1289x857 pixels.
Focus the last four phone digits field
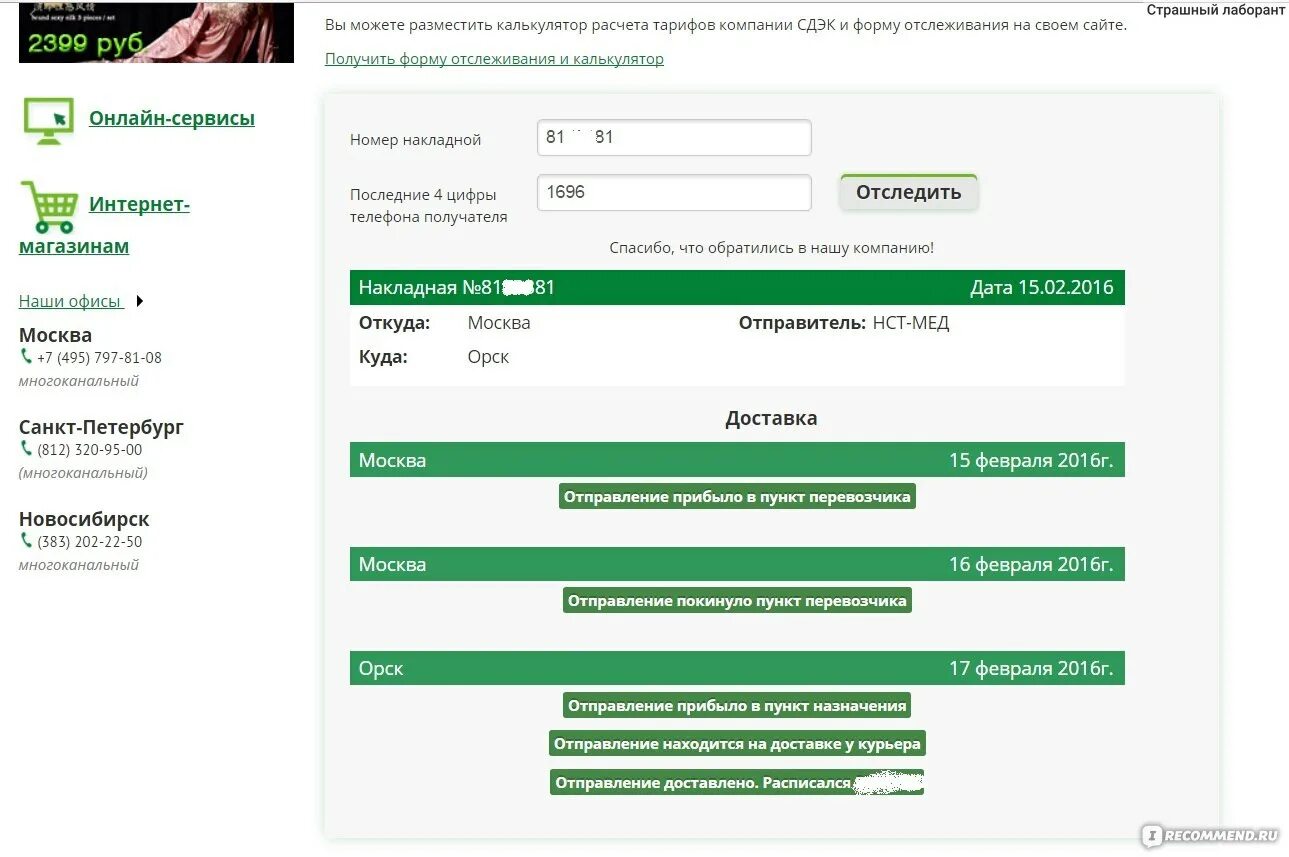(674, 192)
